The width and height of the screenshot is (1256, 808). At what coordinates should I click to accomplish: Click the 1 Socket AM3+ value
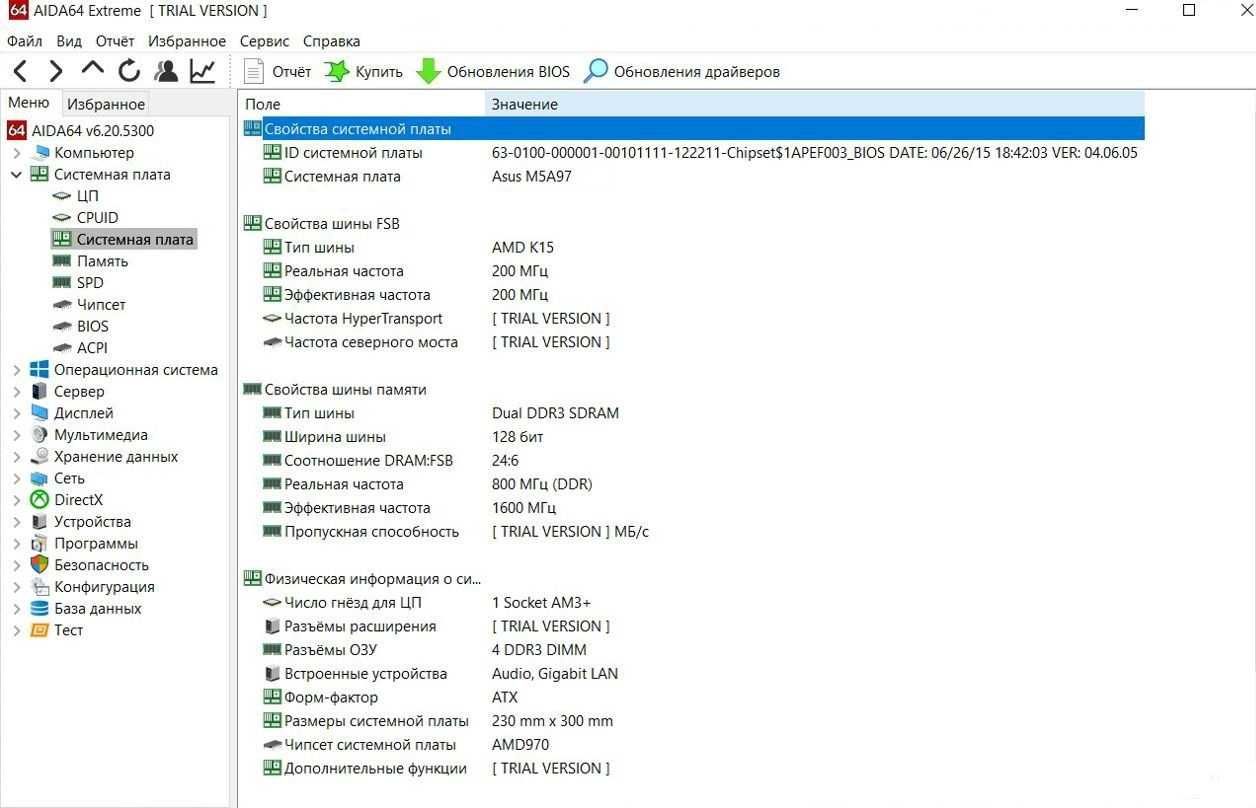coord(541,603)
